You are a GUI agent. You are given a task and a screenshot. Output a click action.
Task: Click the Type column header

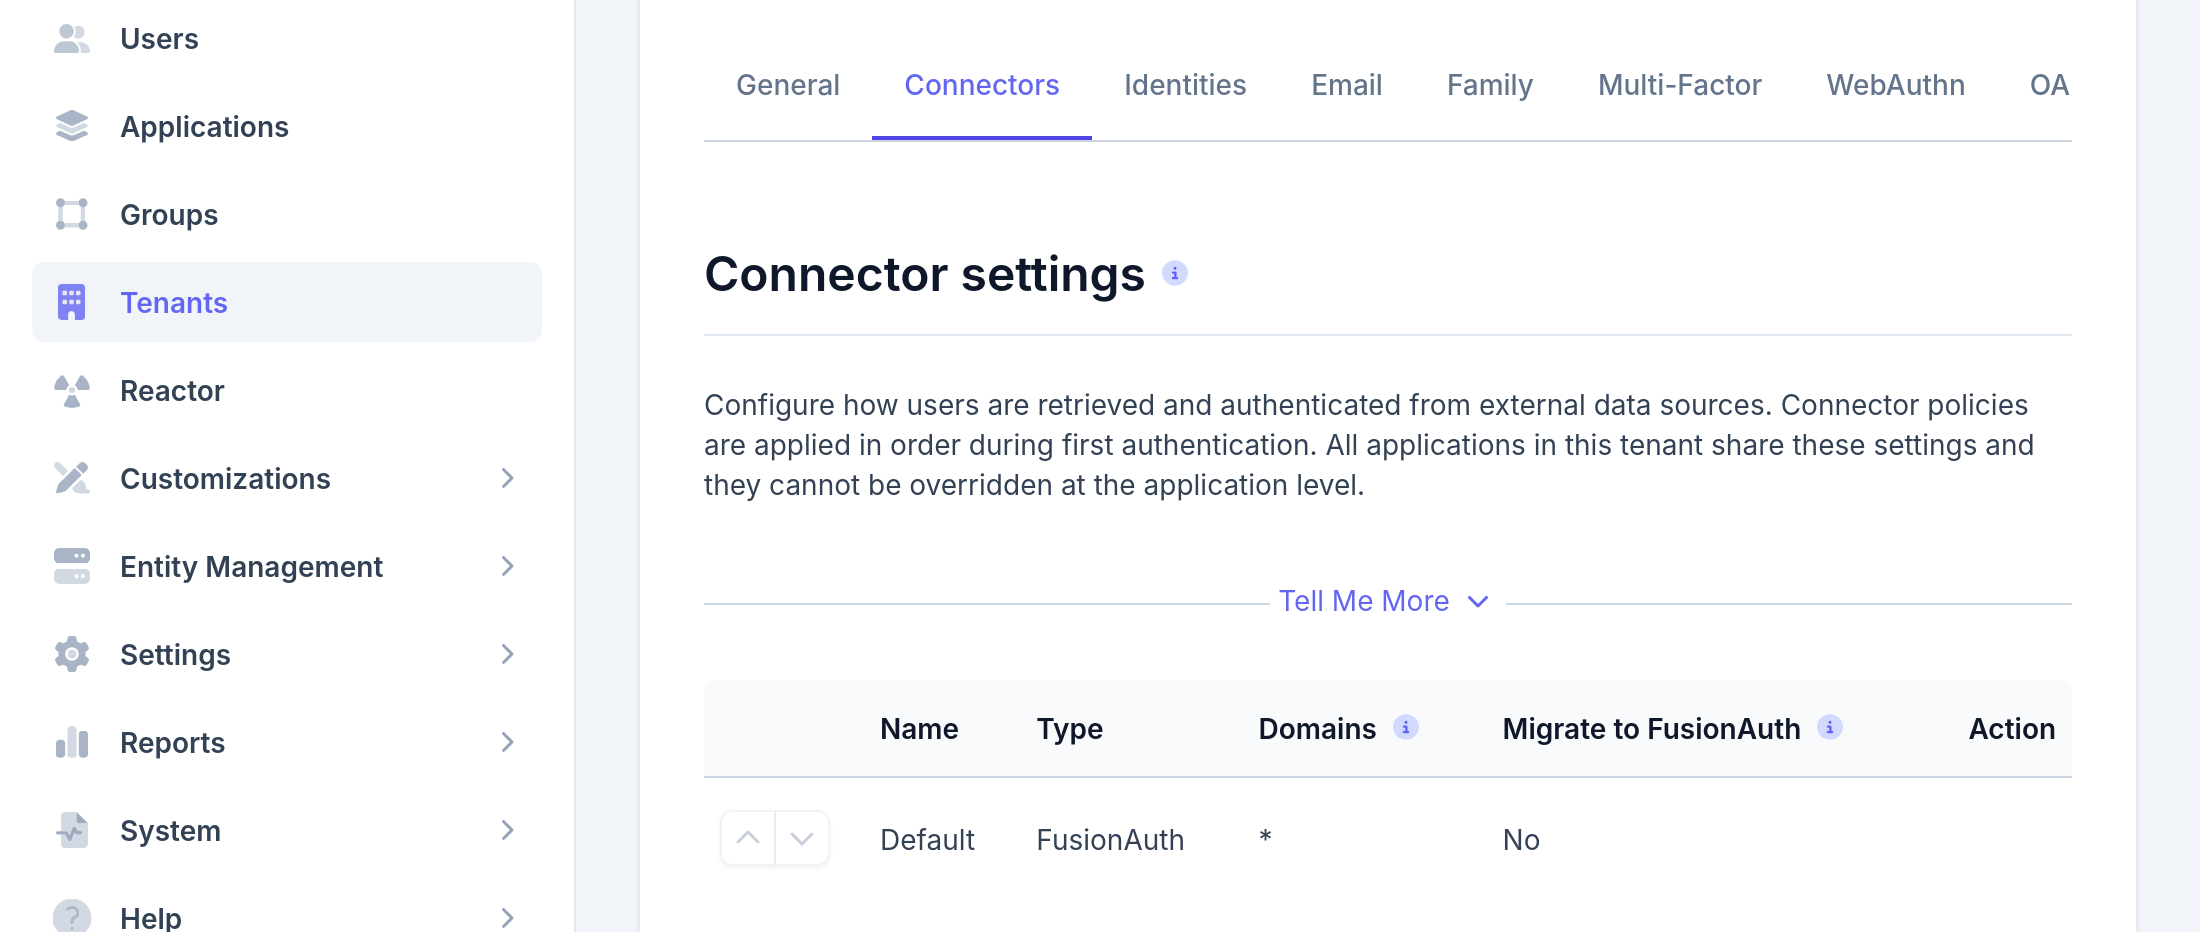coord(1069,729)
